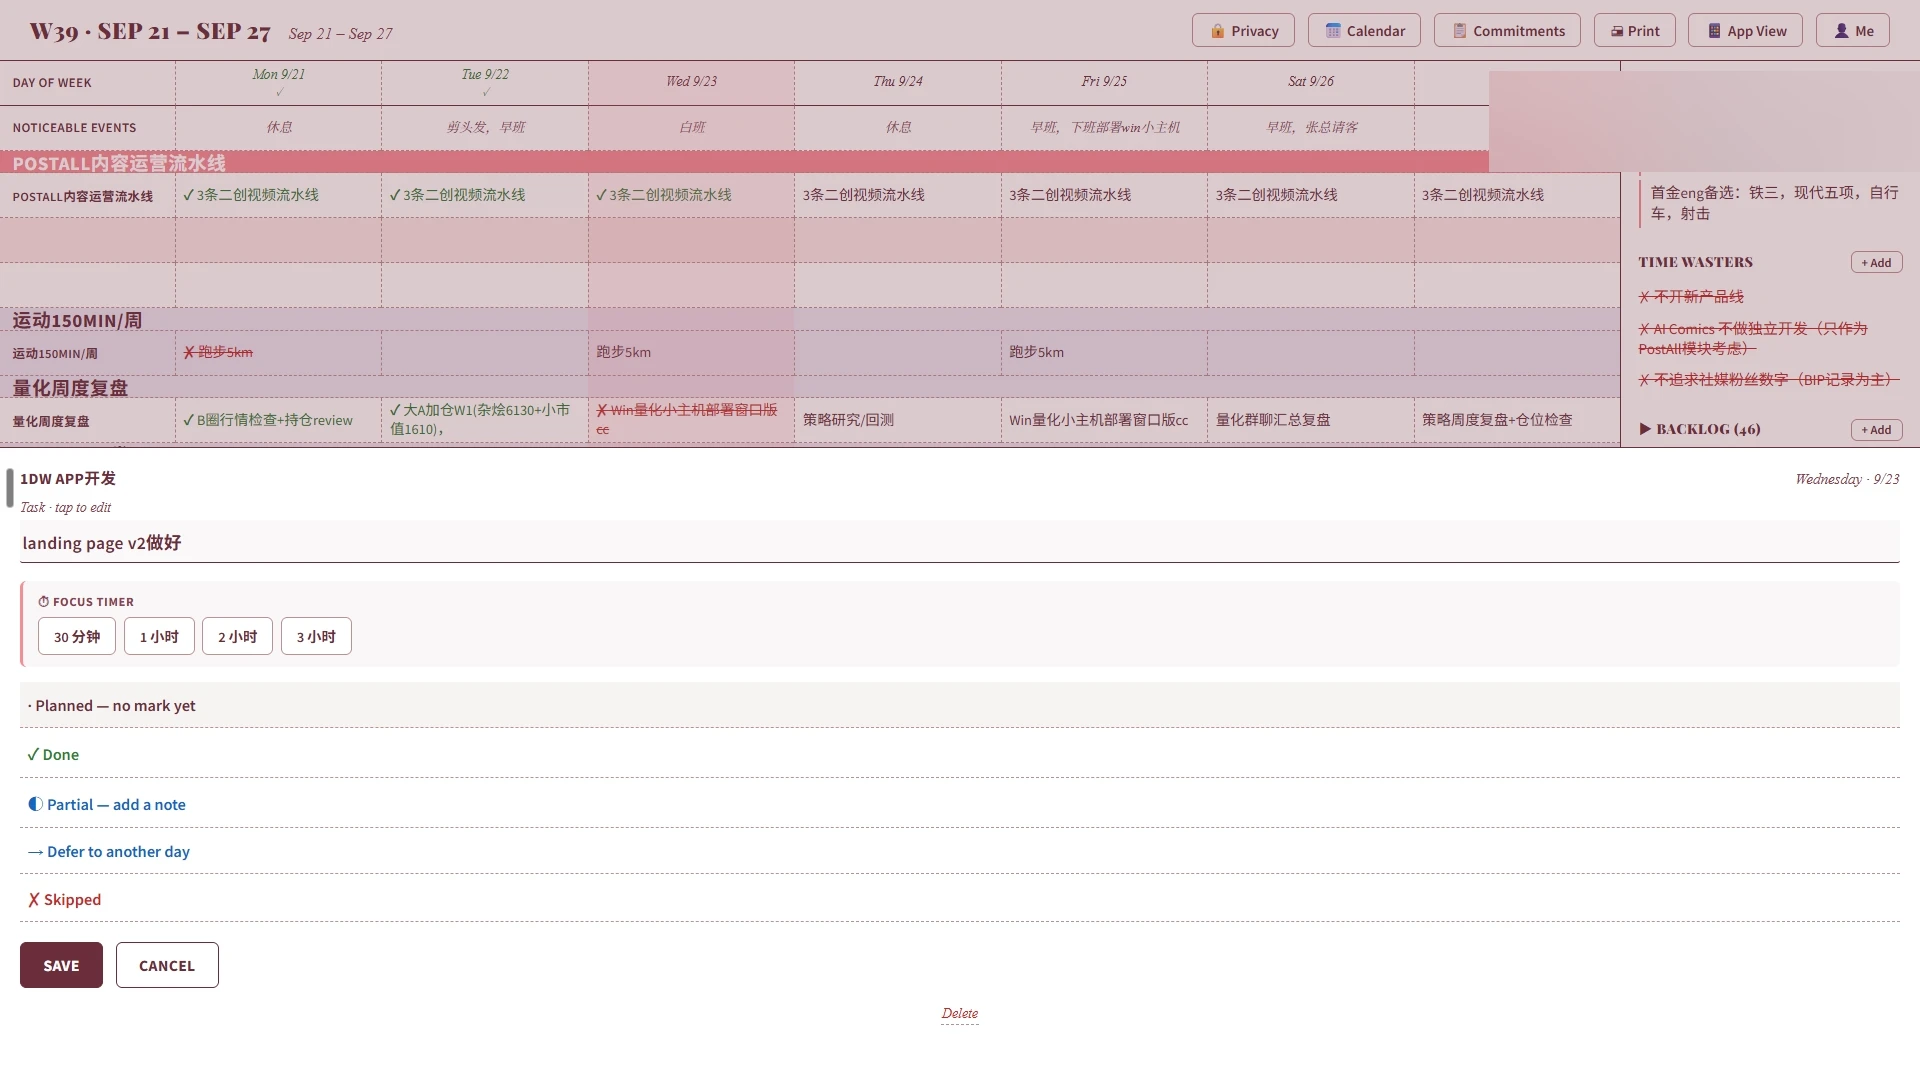This screenshot has width=1920, height=1065.
Task: Switch to App View
Action: click(x=1745, y=30)
